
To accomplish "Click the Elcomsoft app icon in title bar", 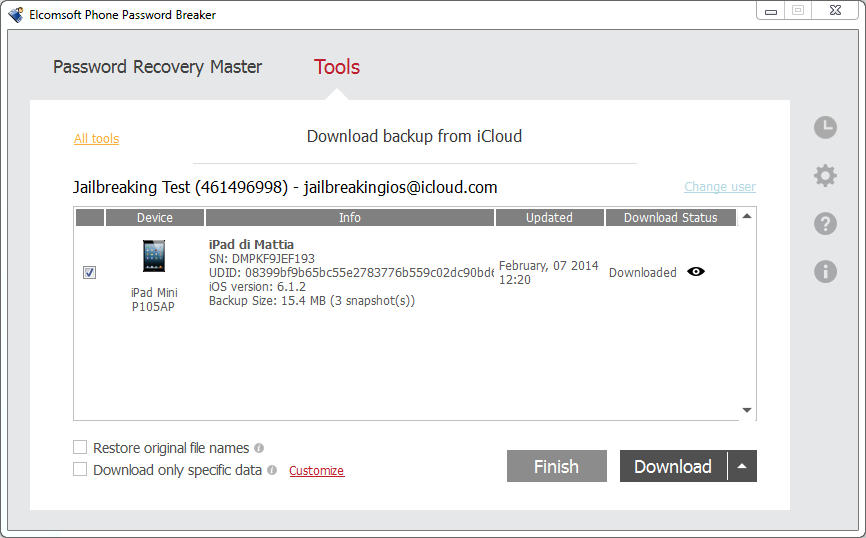I will tap(16, 14).
